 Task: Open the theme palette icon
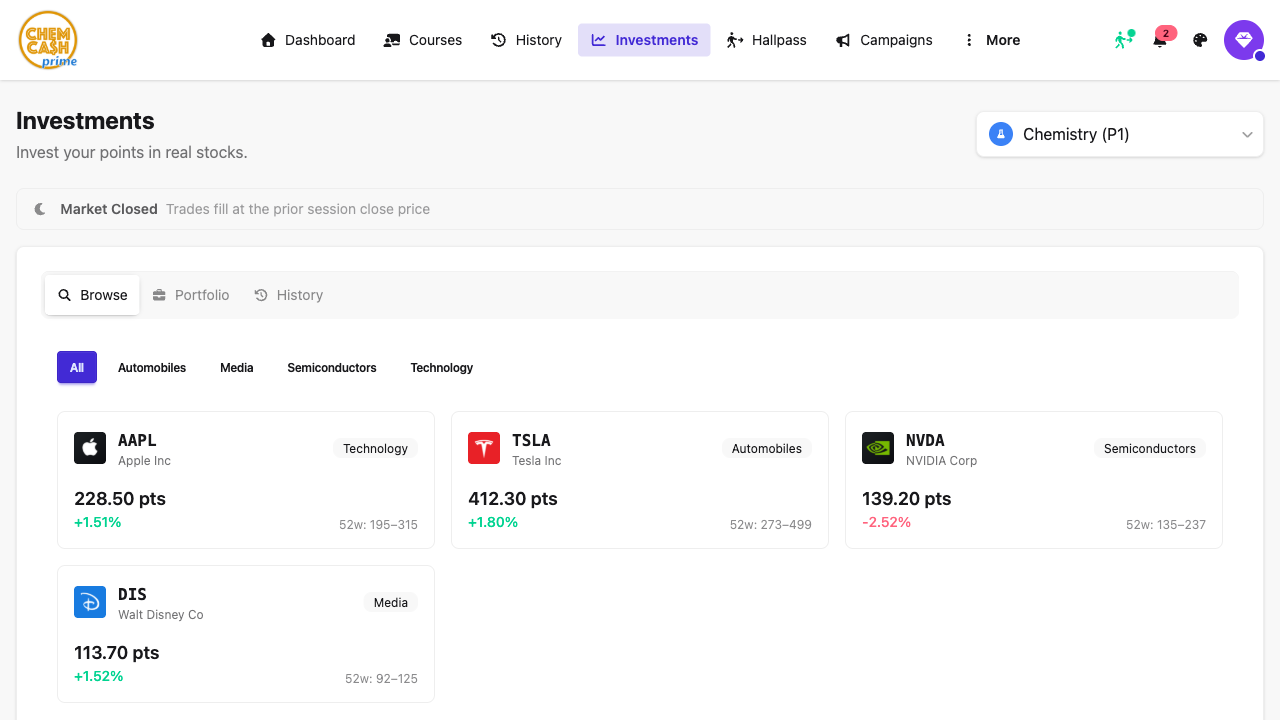pyautogui.click(x=1201, y=40)
